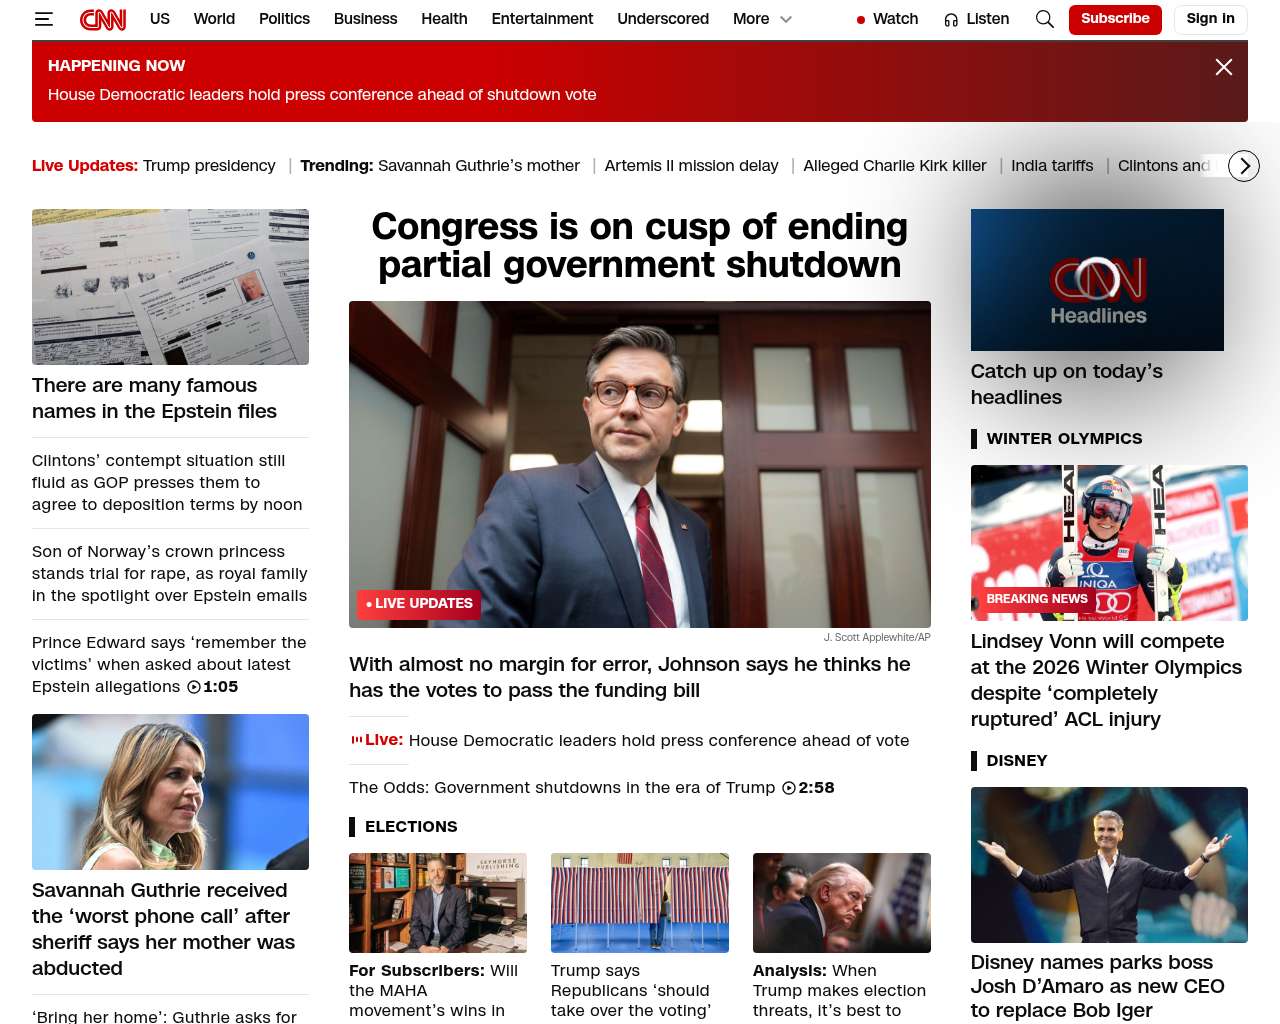This screenshot has width=1280, height=1024.
Task: Click the CNN logo
Action: point(103,19)
